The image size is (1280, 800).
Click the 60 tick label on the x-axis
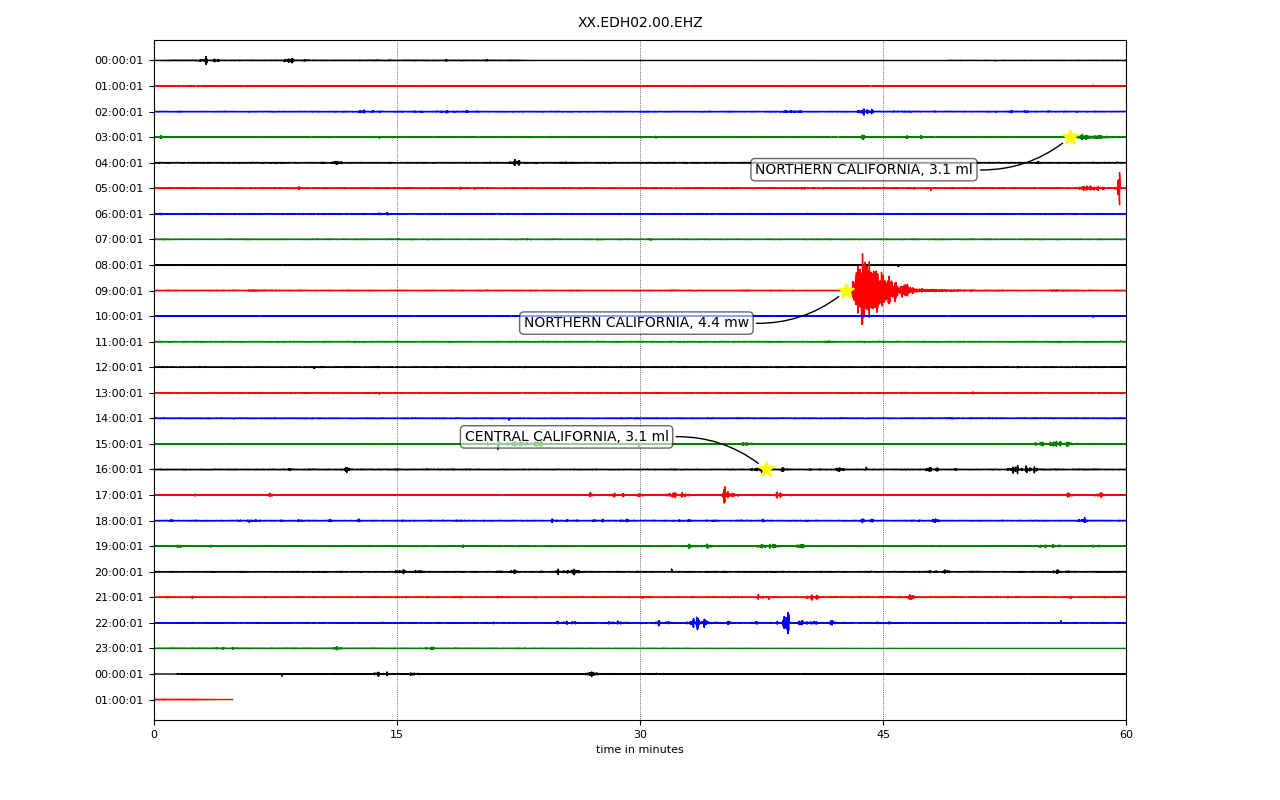1126,735
